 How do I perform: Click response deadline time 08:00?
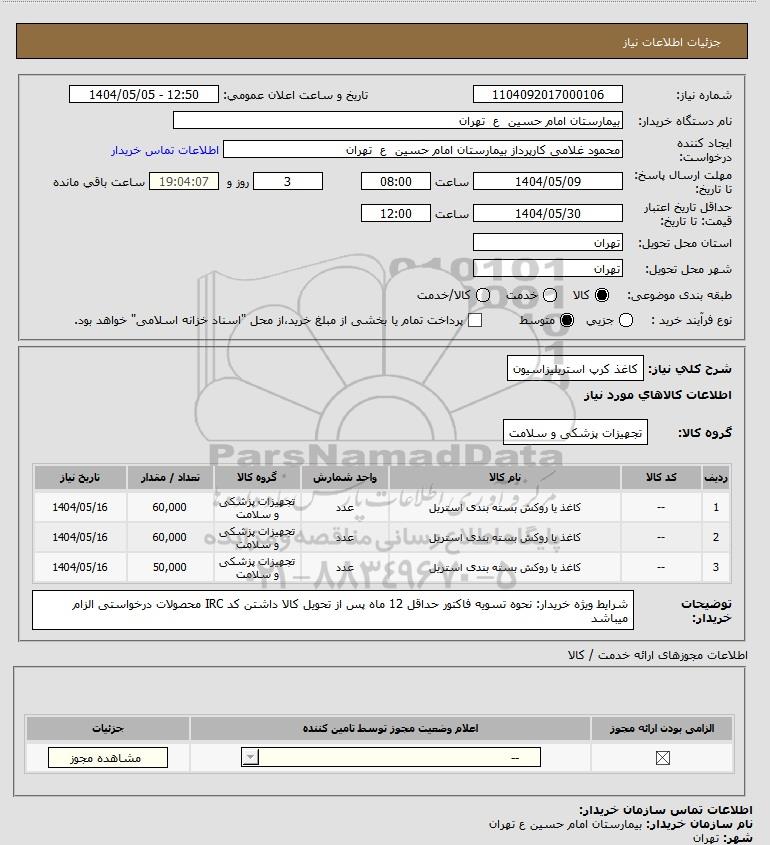pyautogui.click(x=396, y=181)
